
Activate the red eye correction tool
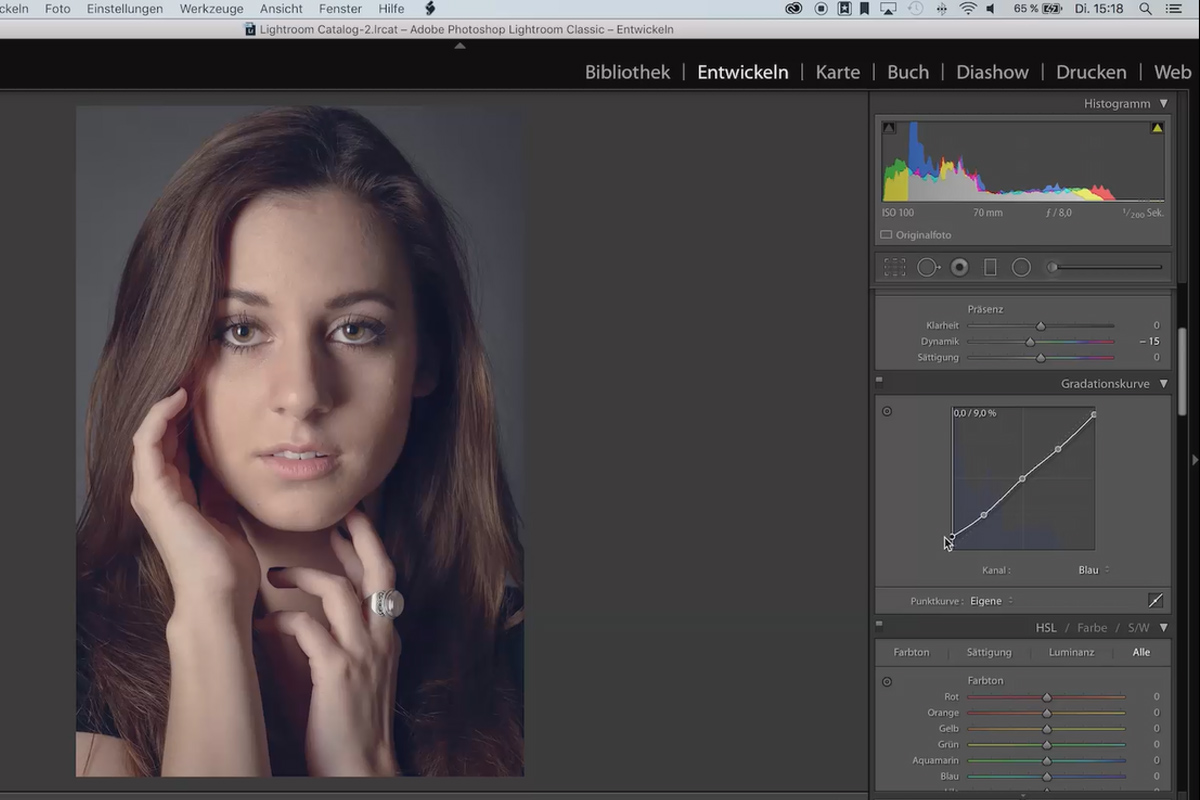click(x=960, y=267)
